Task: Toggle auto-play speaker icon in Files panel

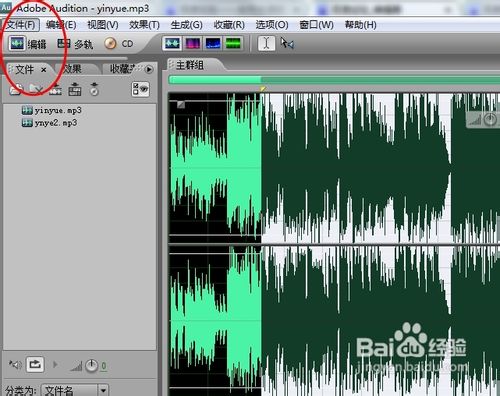Action: (15, 365)
